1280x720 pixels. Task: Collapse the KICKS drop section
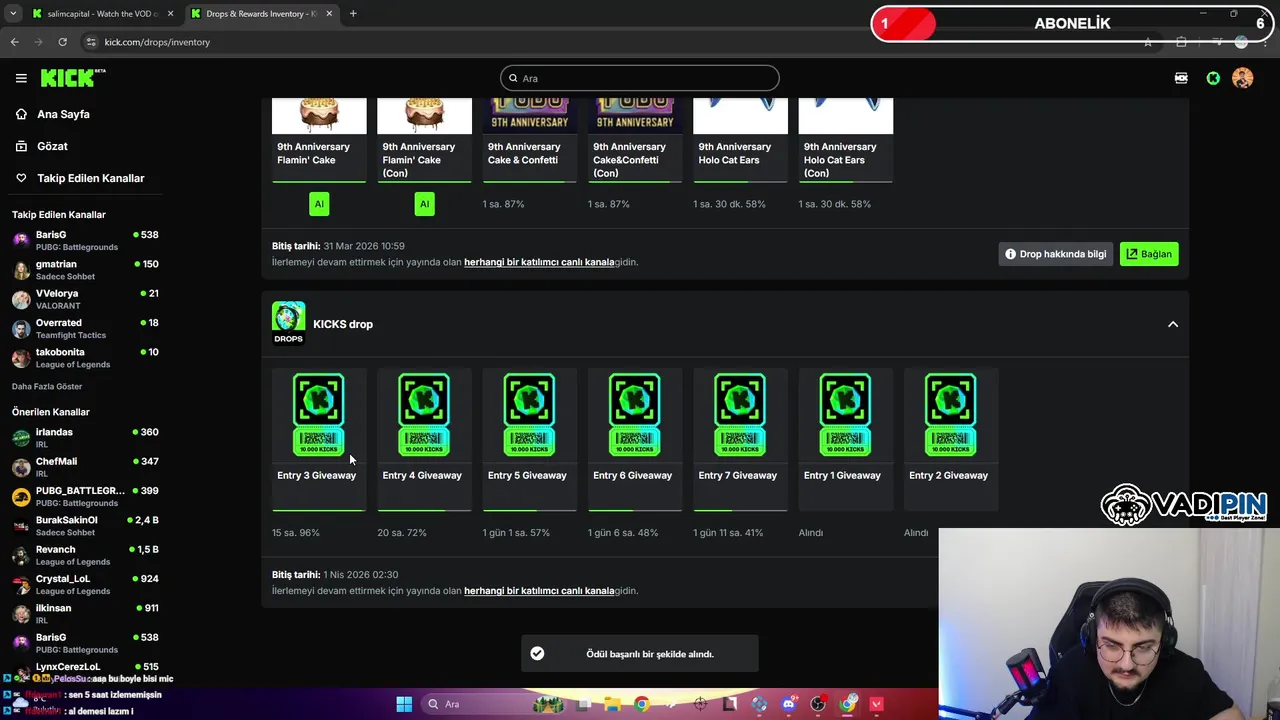point(1173,324)
